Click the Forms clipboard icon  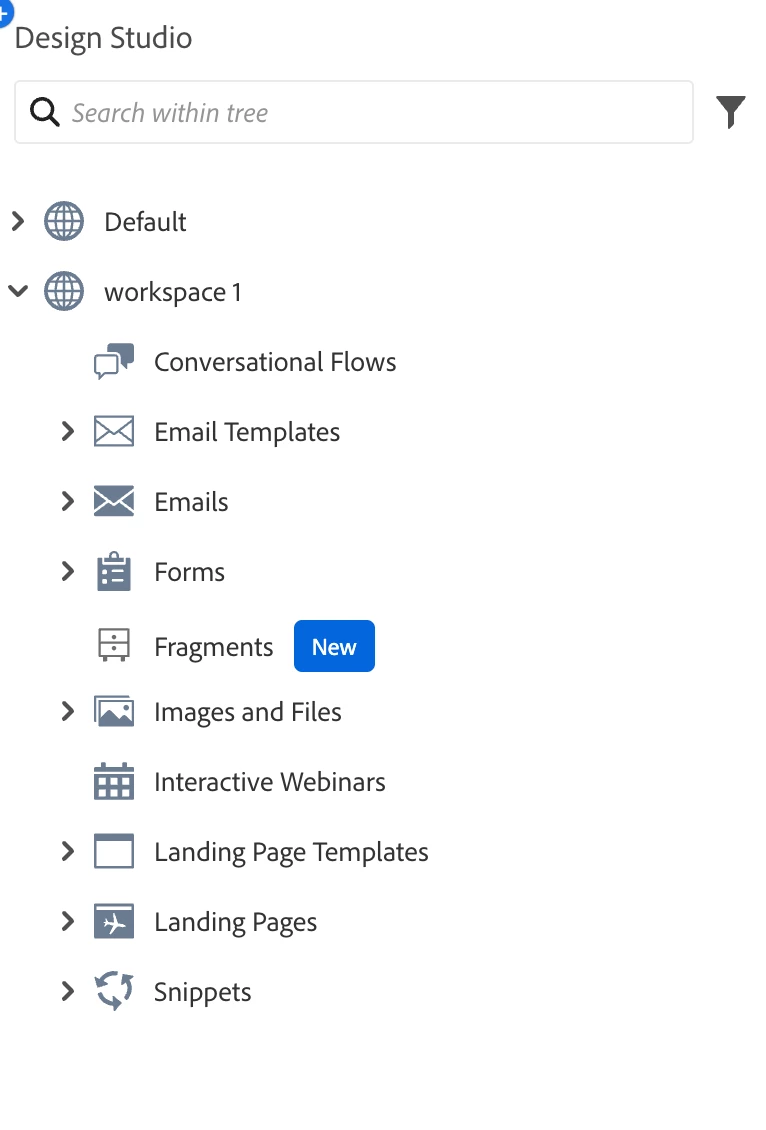tap(114, 571)
